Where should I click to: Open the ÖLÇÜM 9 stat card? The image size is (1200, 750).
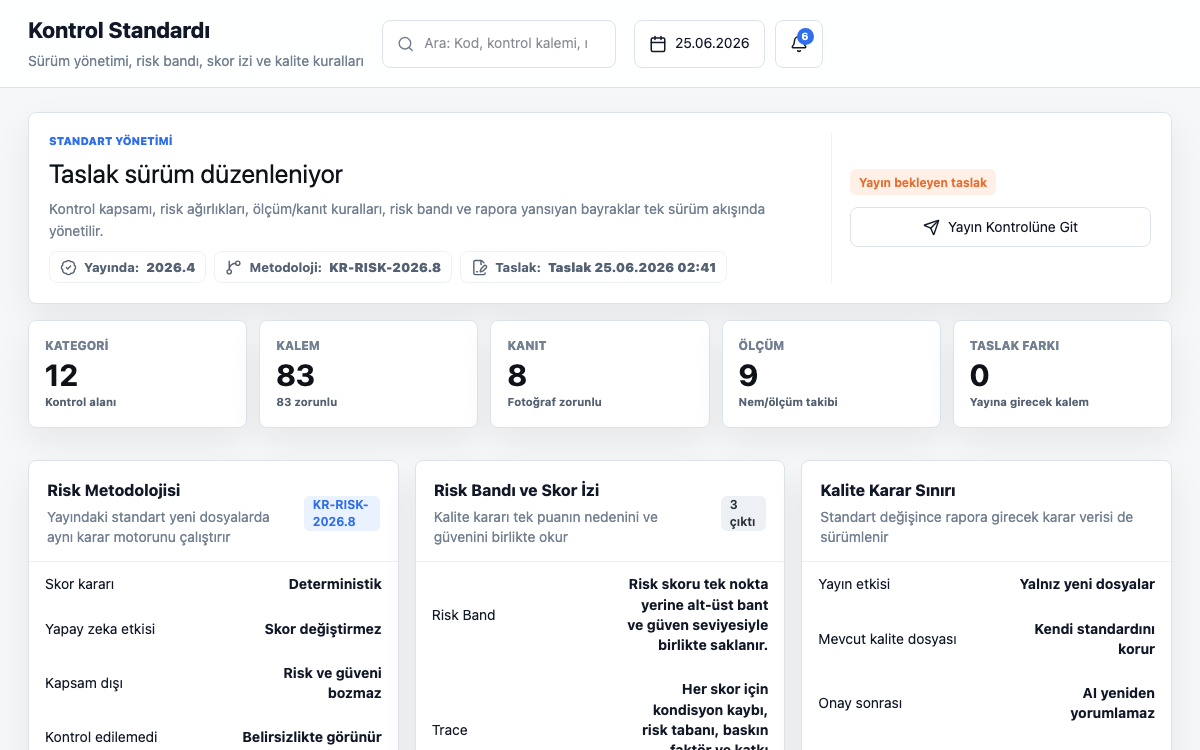[x=831, y=374]
